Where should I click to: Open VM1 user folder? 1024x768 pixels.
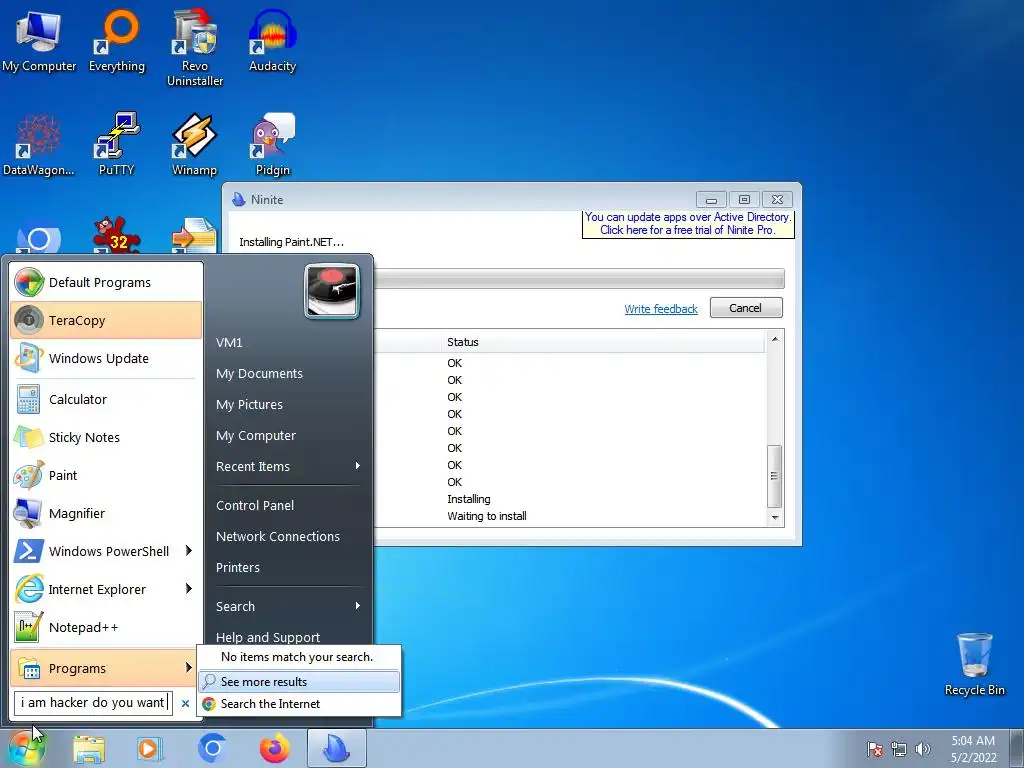[288, 342]
